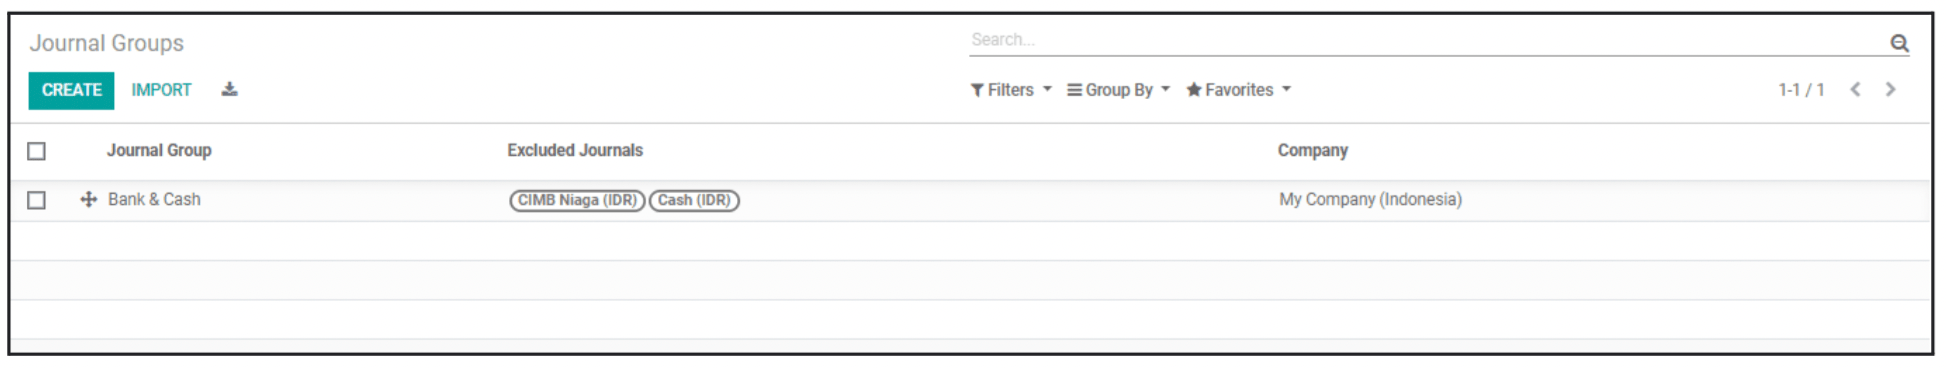Click the star icon beside Favorites
Viewport: 1946px width, 368px height.
(x=1194, y=90)
